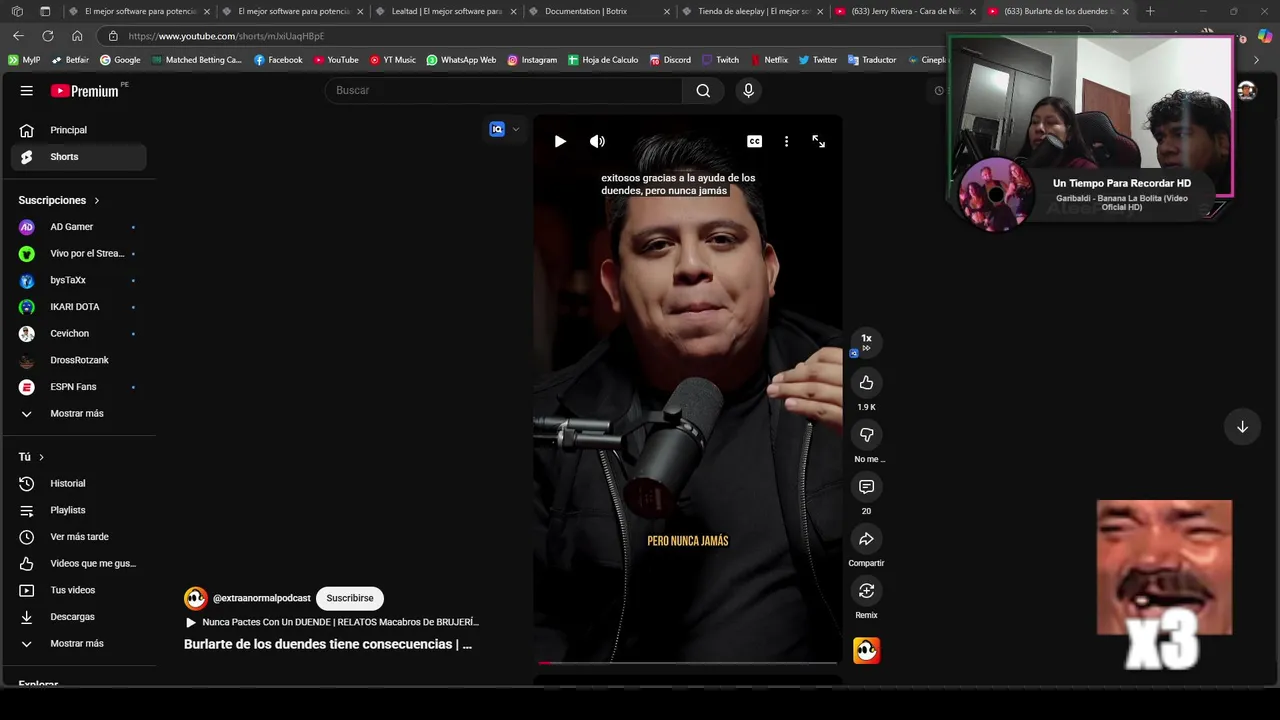Open Hoja de Calculo bookmark

coord(603,60)
